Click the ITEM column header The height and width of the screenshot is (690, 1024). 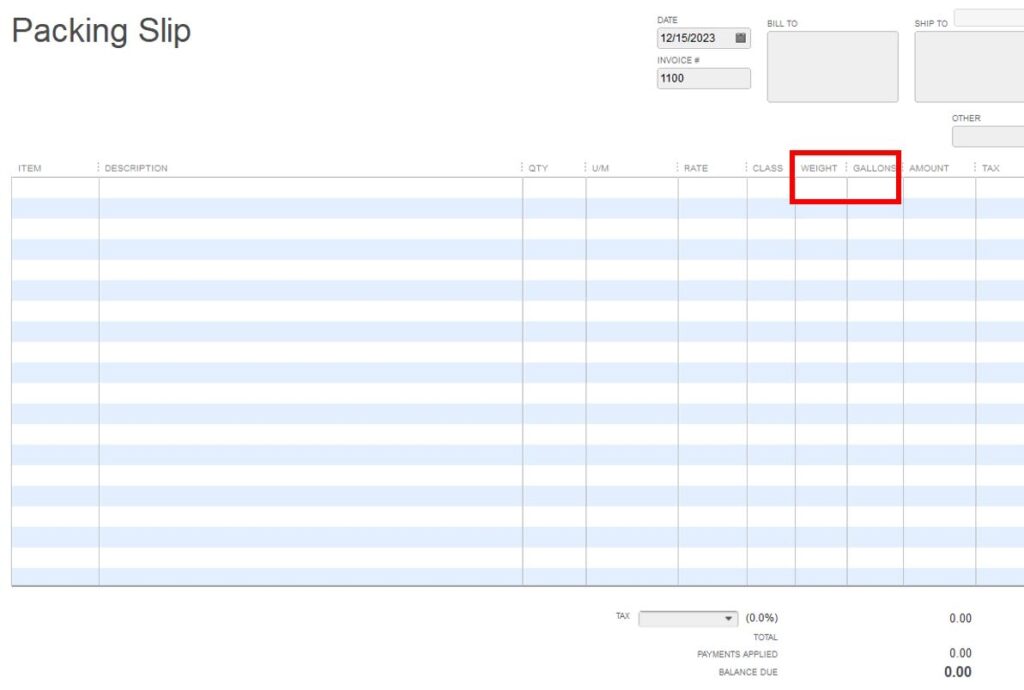click(x=30, y=168)
